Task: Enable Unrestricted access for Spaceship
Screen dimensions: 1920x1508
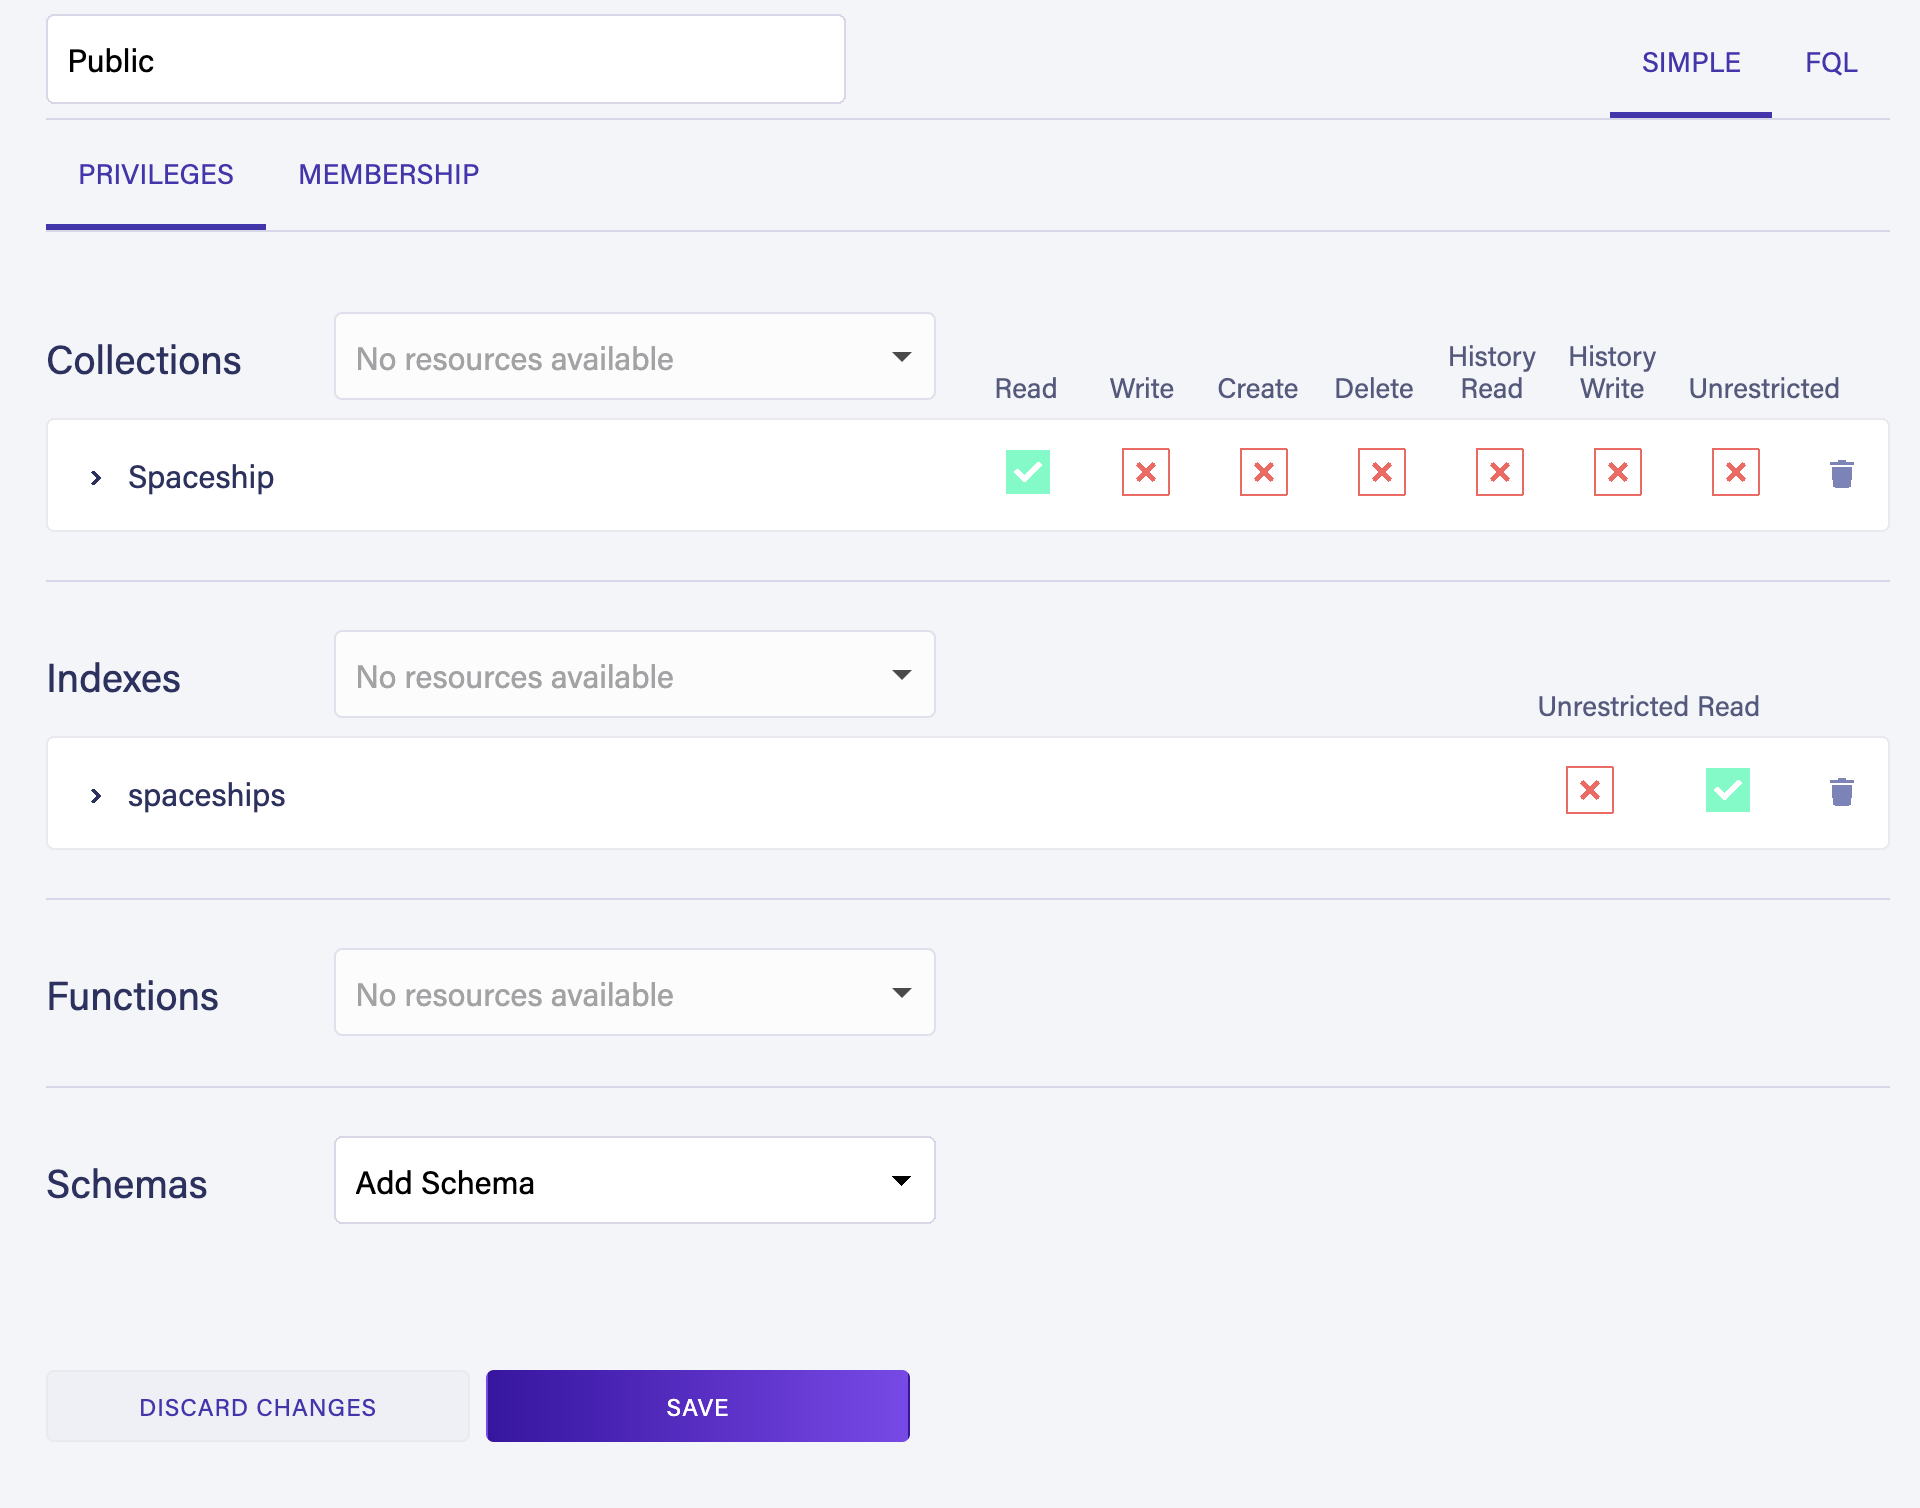Action: click(1735, 472)
